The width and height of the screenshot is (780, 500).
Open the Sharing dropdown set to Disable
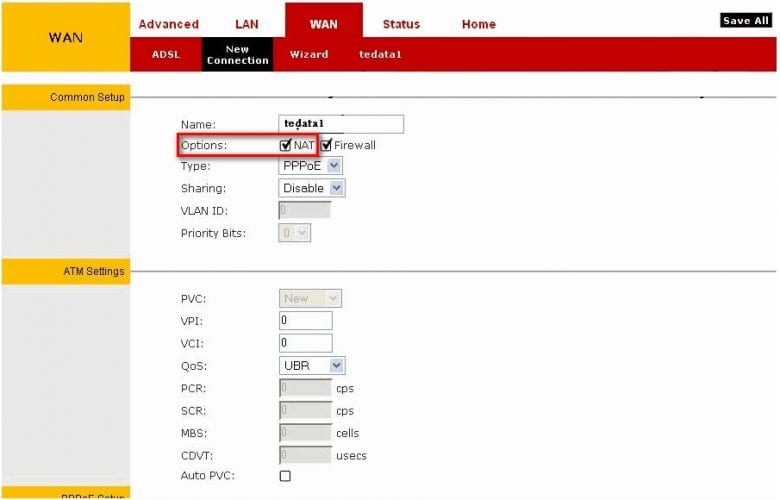pos(312,188)
